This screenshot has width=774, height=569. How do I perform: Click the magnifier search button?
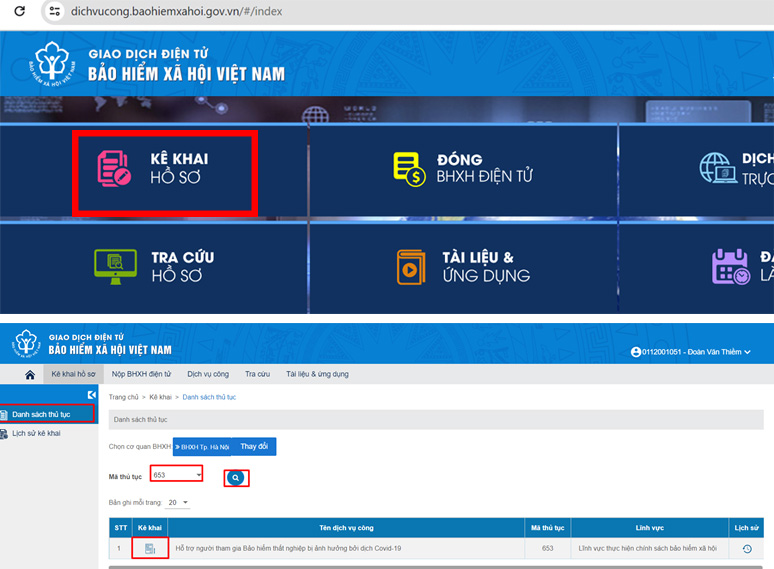click(236, 478)
